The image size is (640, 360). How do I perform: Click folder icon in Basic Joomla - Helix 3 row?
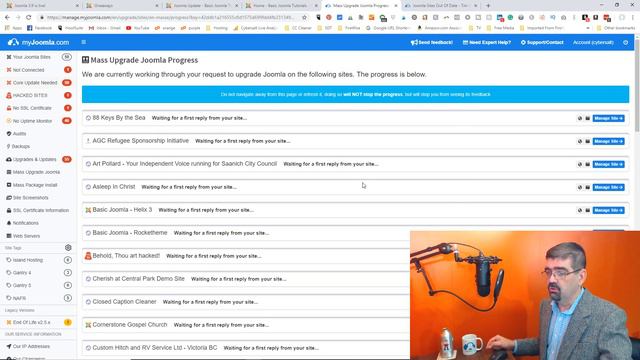(x=588, y=210)
